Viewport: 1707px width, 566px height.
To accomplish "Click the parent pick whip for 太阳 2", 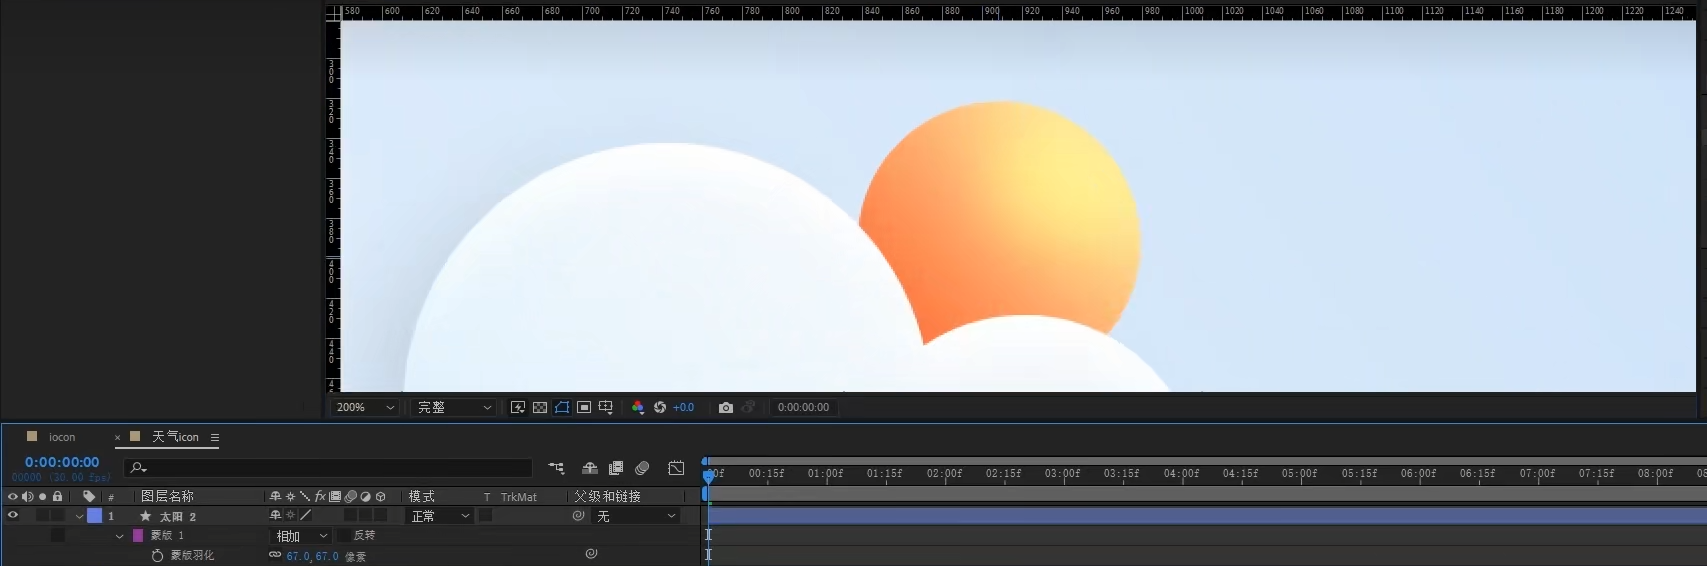I will tap(578, 516).
